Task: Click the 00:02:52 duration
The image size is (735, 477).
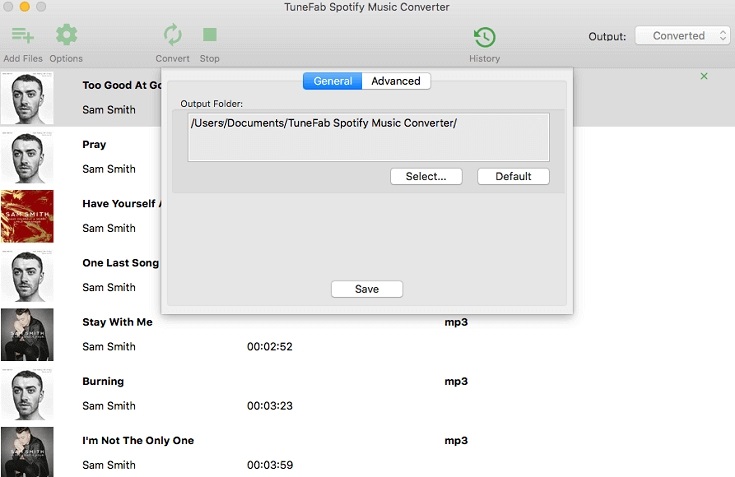Action: point(270,347)
